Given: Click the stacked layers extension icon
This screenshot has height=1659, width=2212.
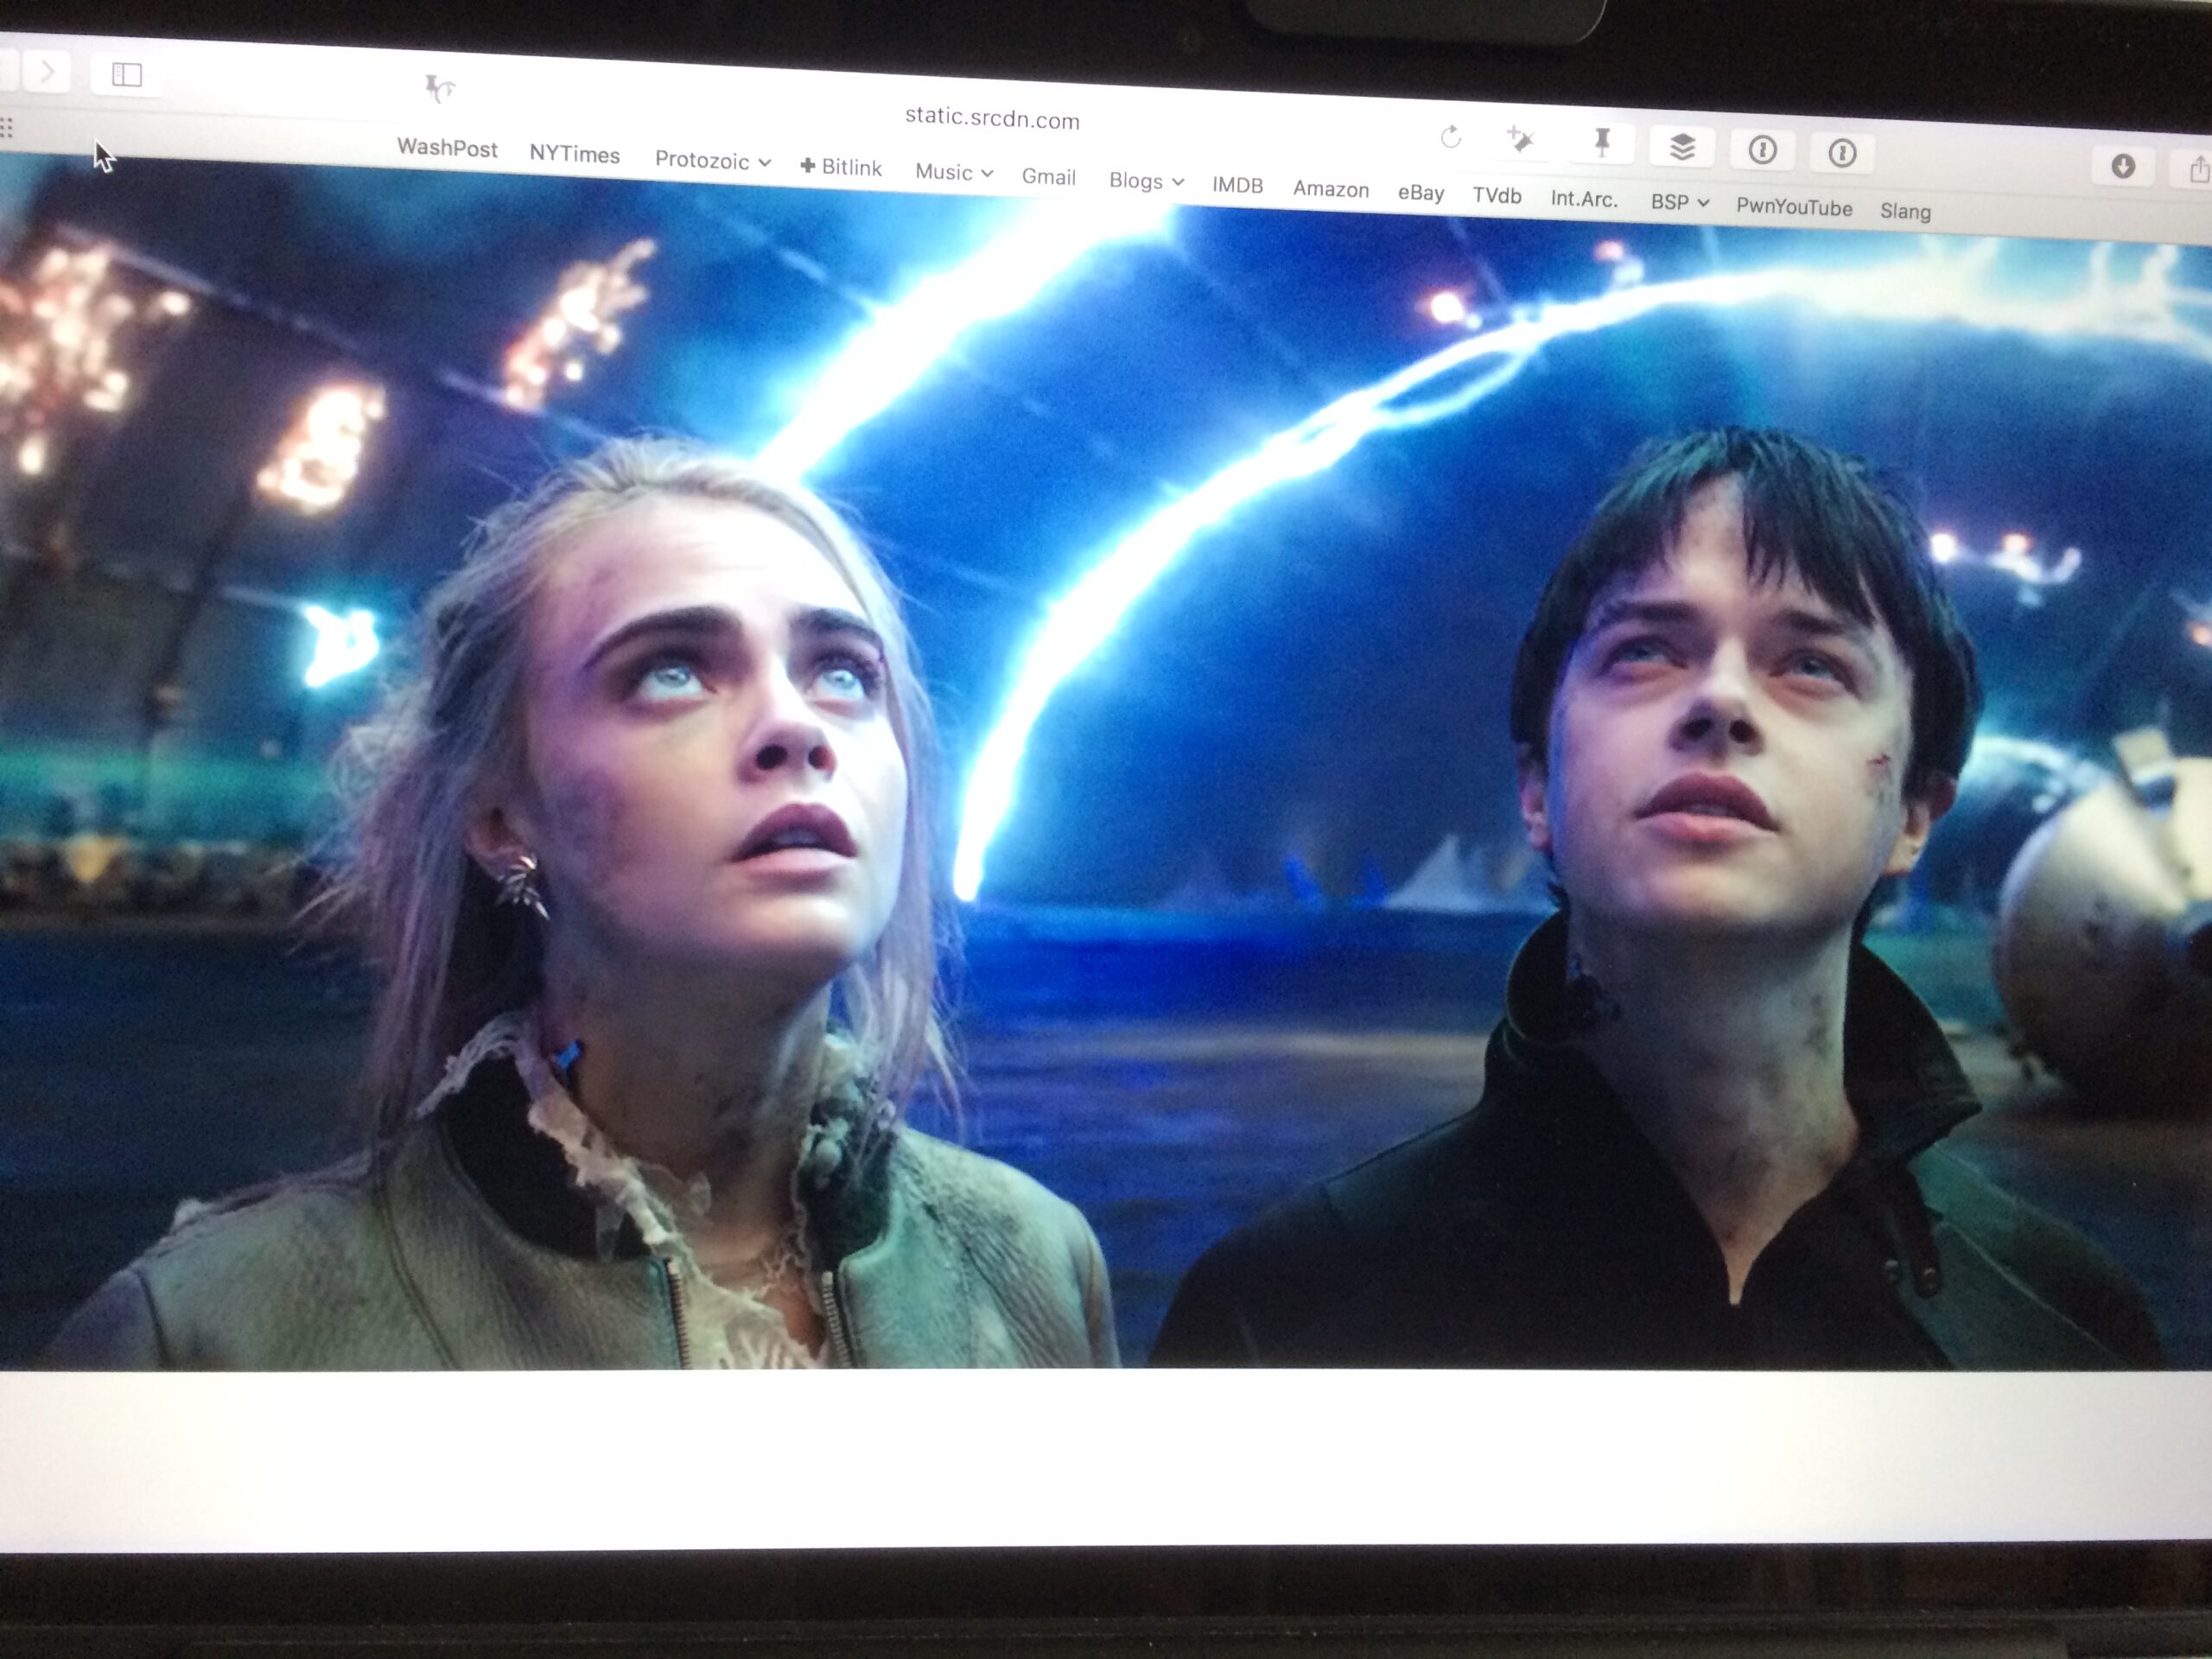Looking at the screenshot, I should [1682, 148].
